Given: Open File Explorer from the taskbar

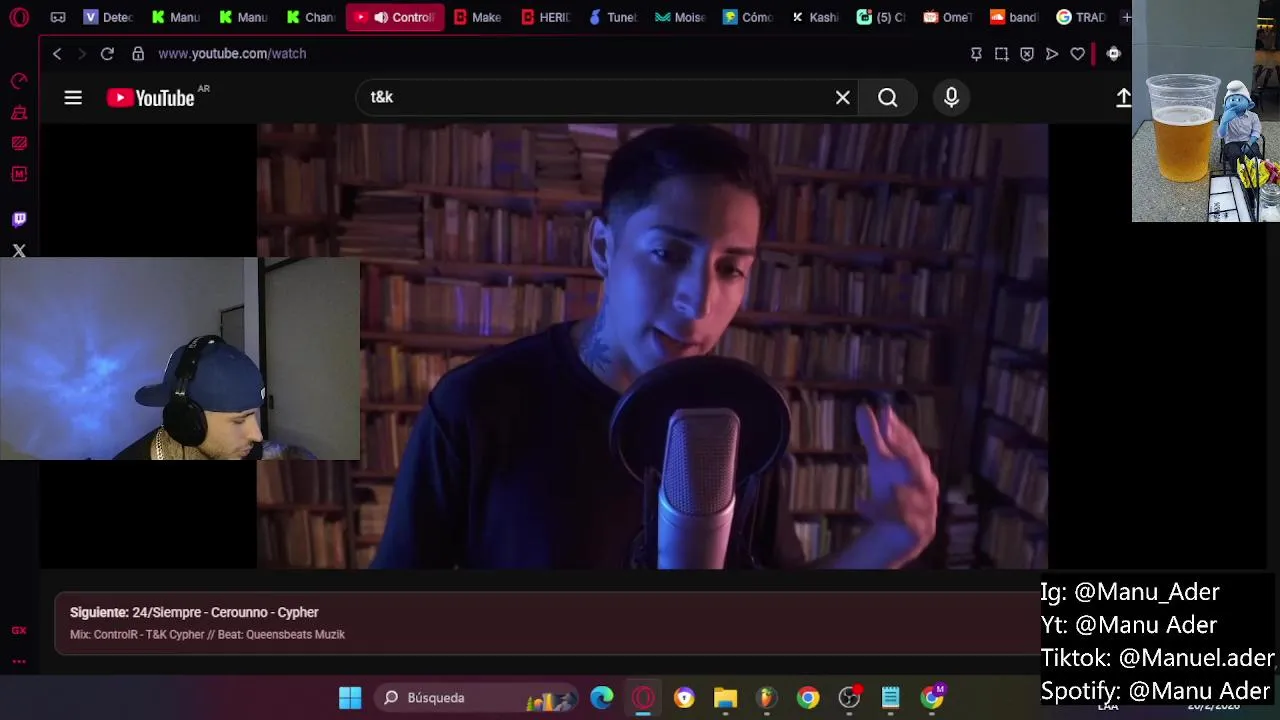Looking at the screenshot, I should [725, 698].
